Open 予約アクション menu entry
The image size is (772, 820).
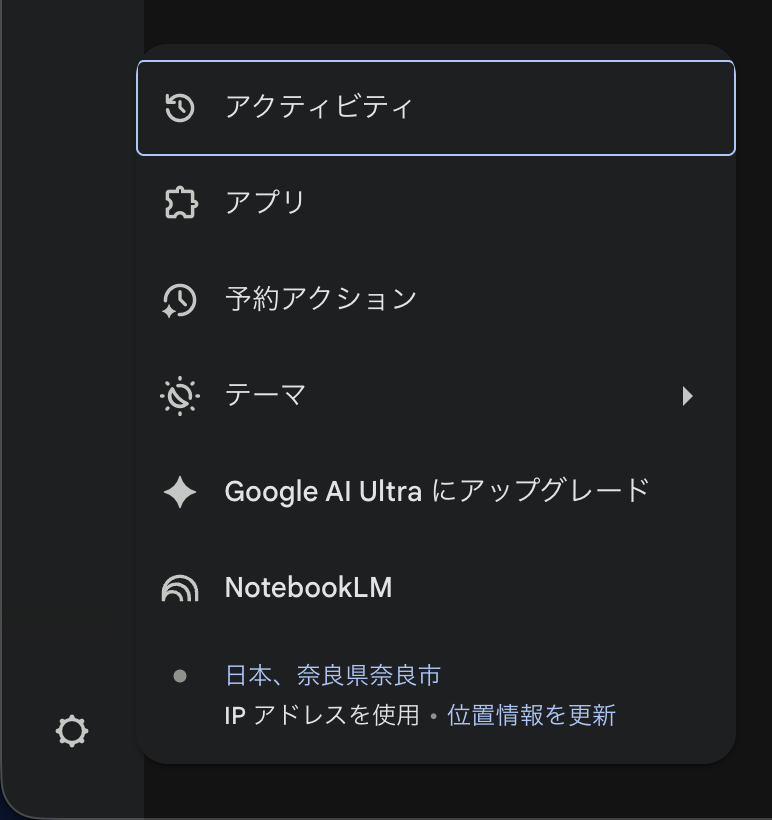point(320,299)
